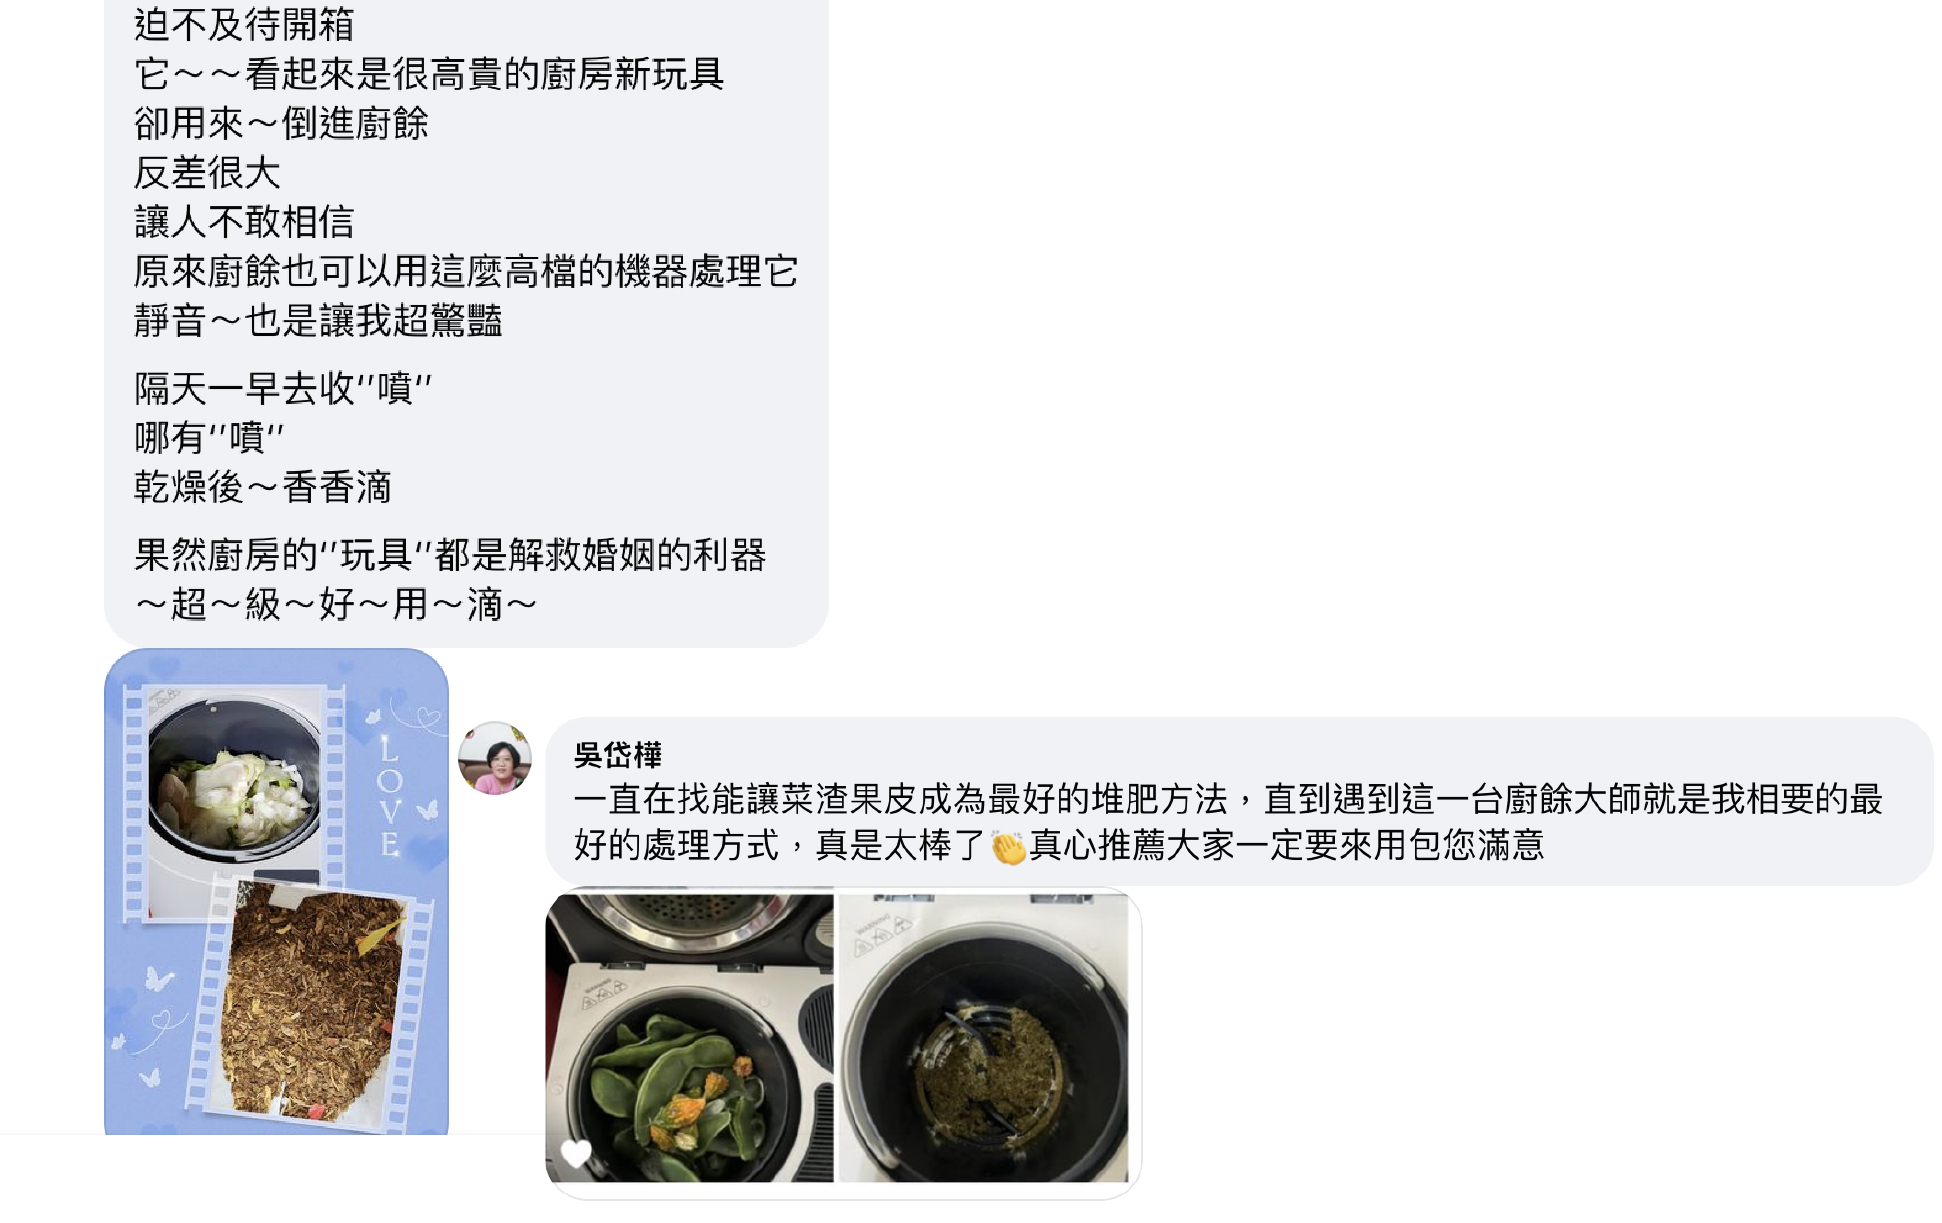Click the clapping hands emoji in the comment
The height and width of the screenshot is (1223, 1942).
1008,847
